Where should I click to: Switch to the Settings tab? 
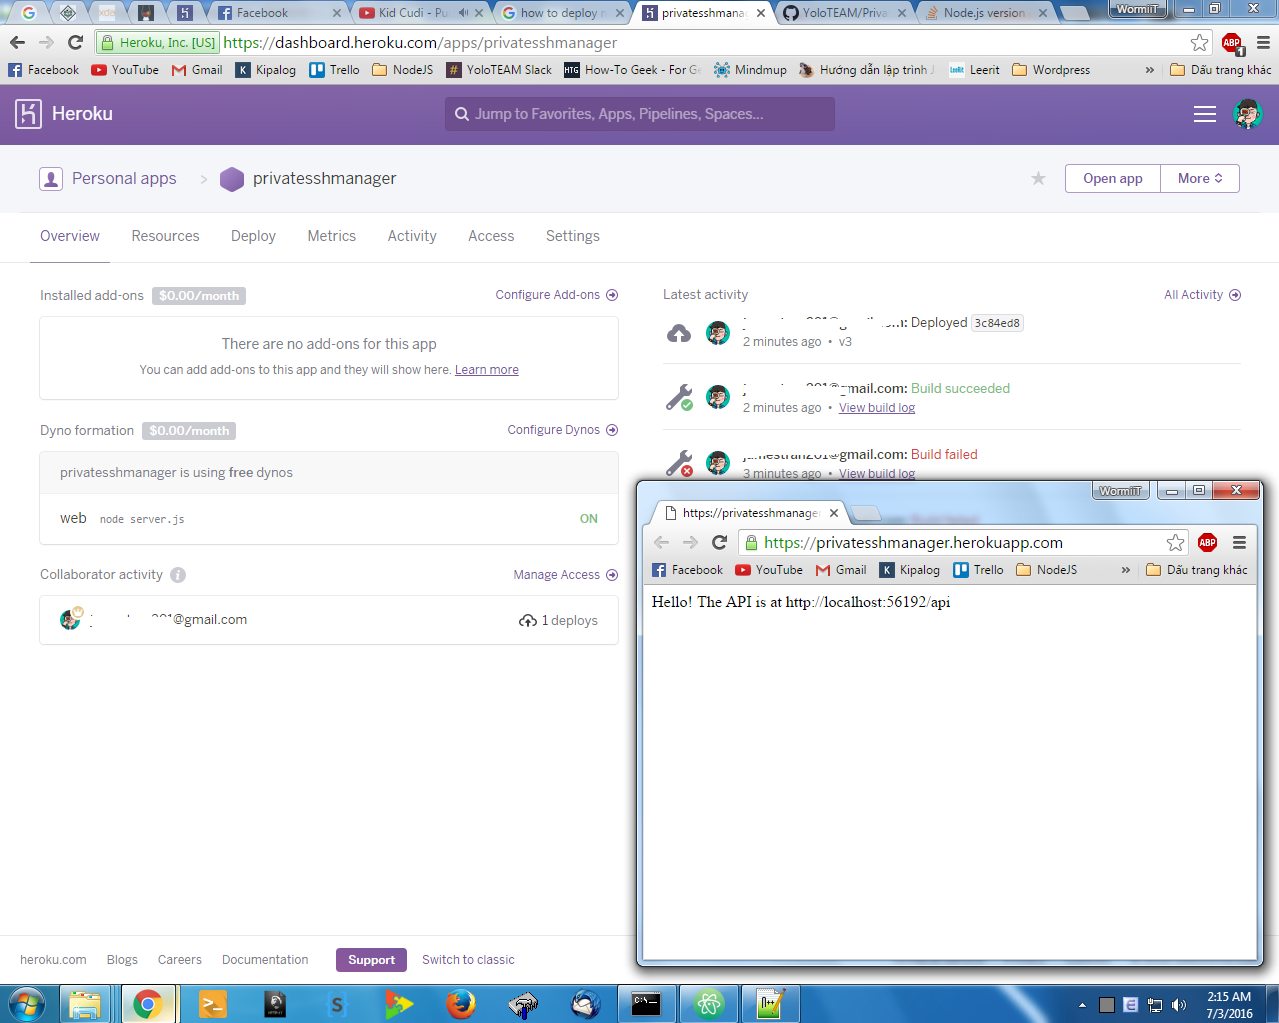click(x=572, y=236)
